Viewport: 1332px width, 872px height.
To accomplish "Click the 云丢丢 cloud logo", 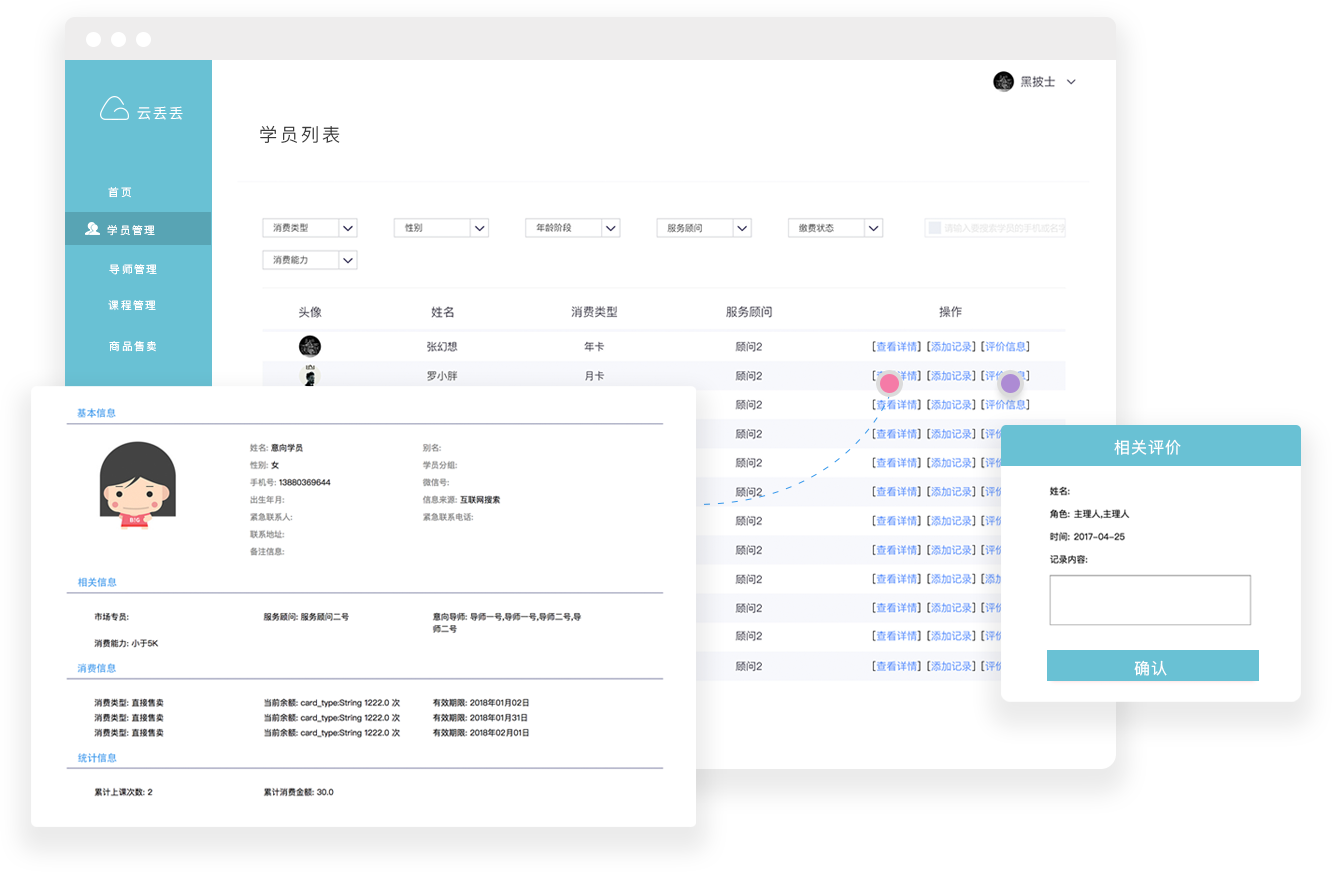I will 115,109.
